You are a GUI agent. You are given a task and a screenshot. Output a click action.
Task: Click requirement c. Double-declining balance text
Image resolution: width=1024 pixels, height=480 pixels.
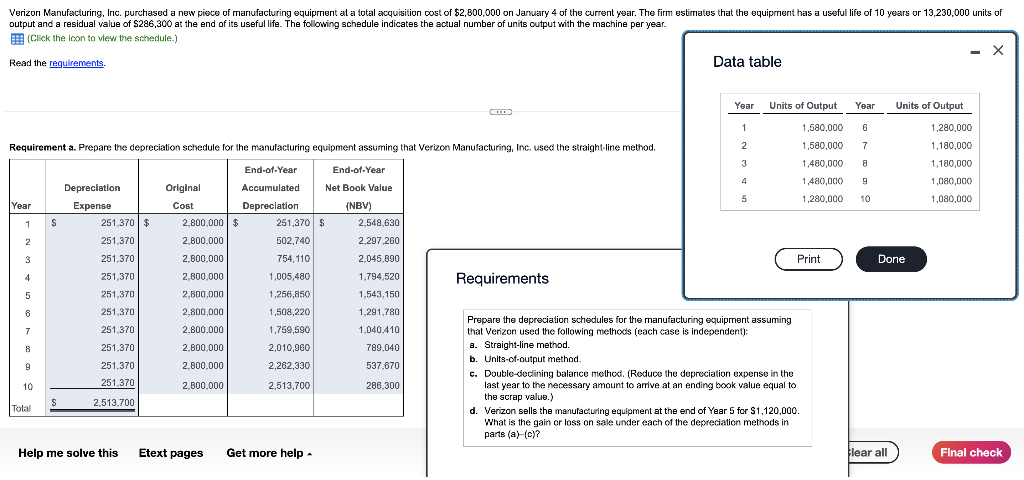[x=632, y=385]
